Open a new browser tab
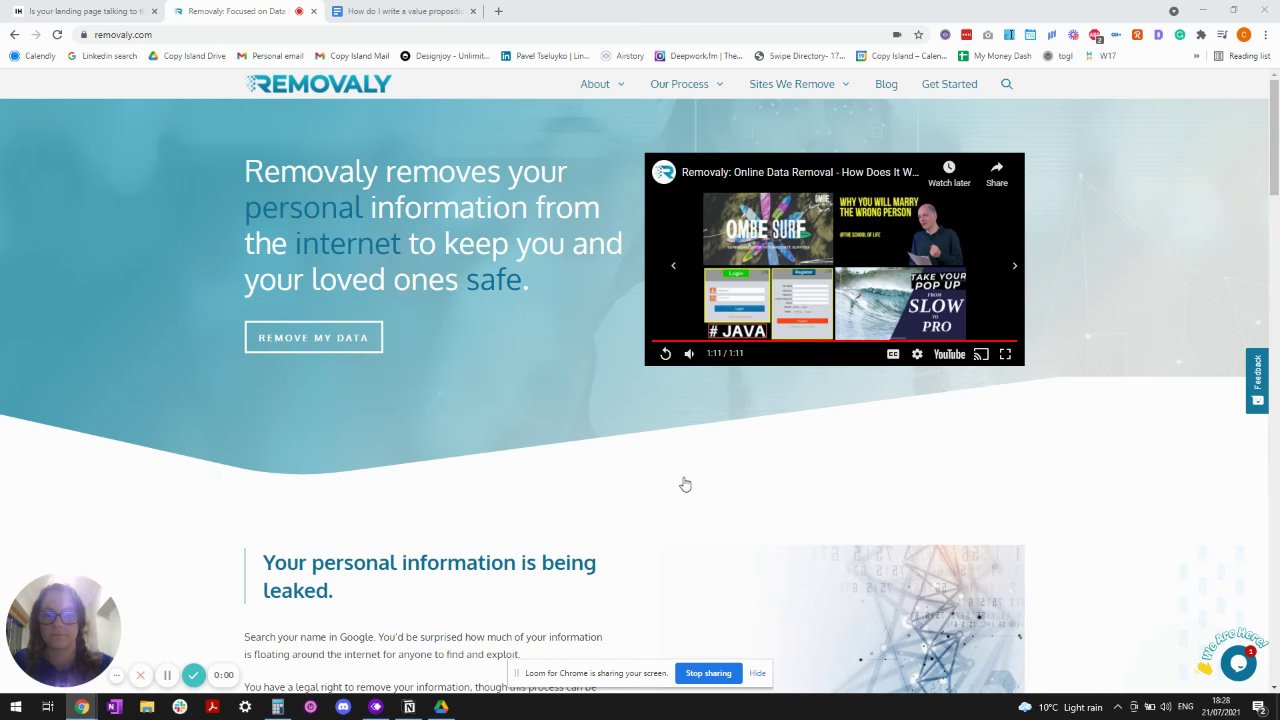 click(x=498, y=11)
